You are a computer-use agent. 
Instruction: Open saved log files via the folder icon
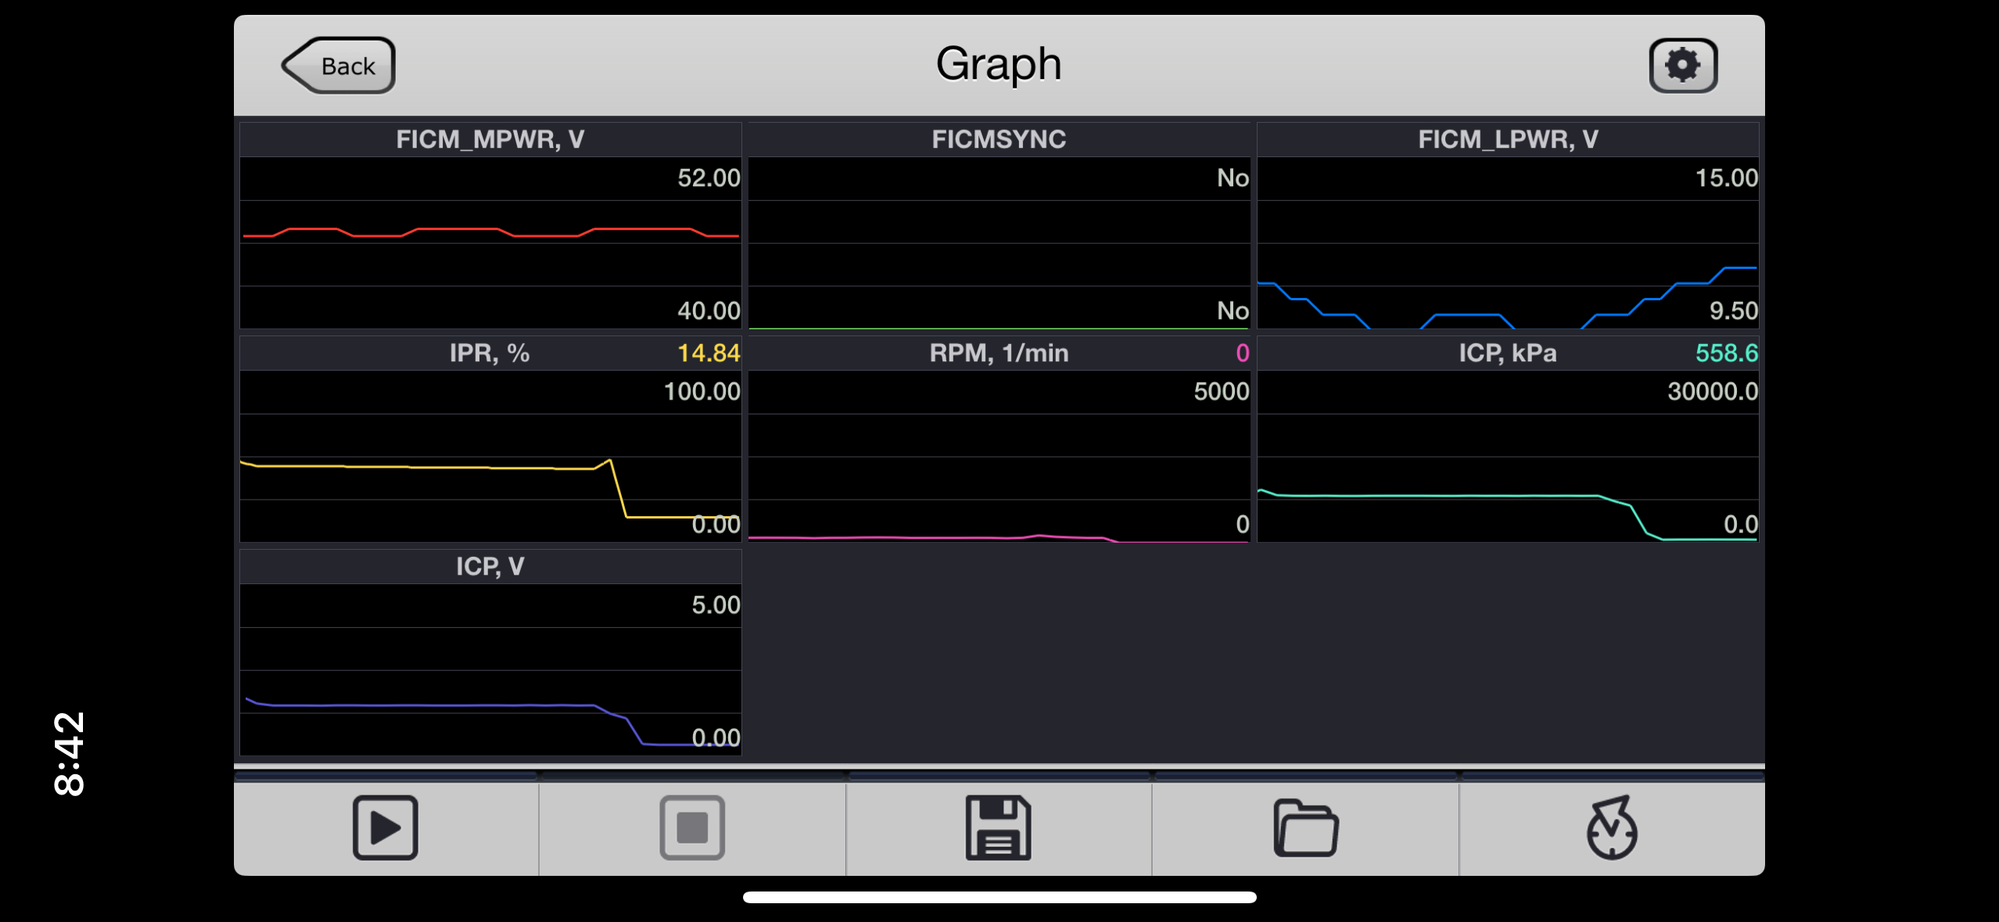pos(1306,827)
